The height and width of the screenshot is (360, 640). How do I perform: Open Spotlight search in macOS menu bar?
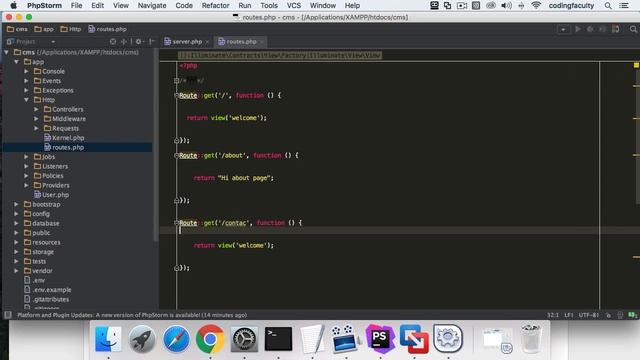608,5
